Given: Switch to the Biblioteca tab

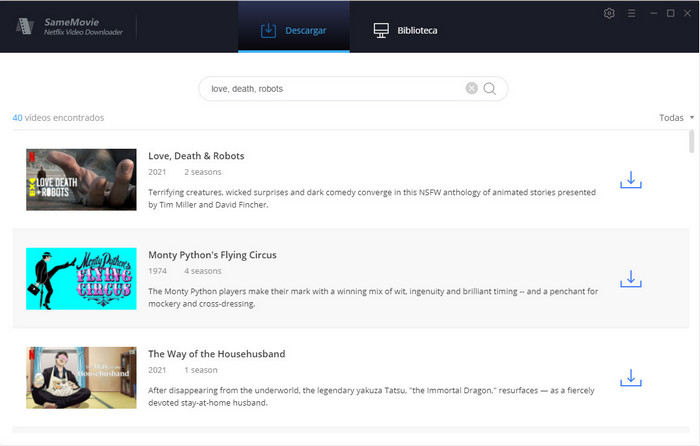Looking at the screenshot, I should [x=405, y=30].
